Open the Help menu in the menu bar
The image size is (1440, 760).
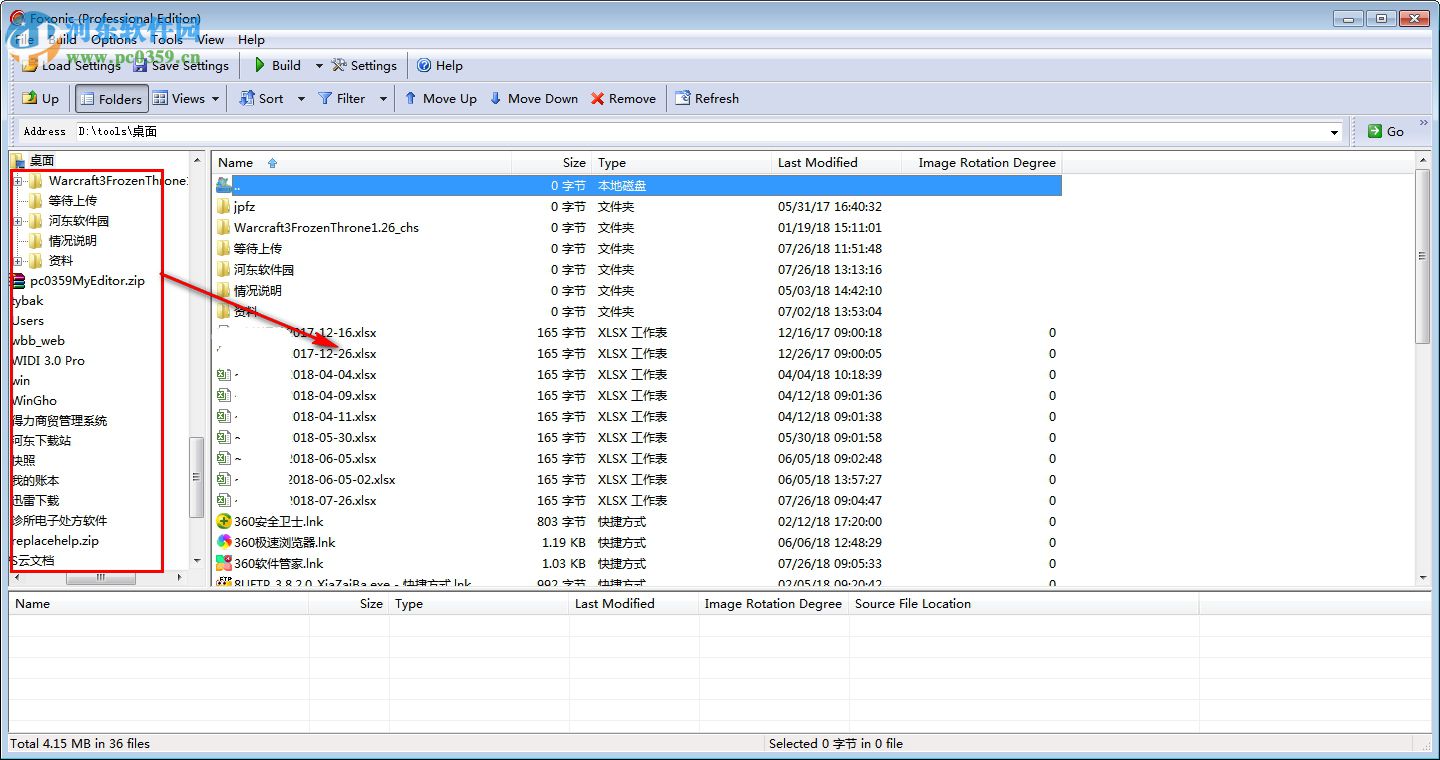[x=251, y=40]
